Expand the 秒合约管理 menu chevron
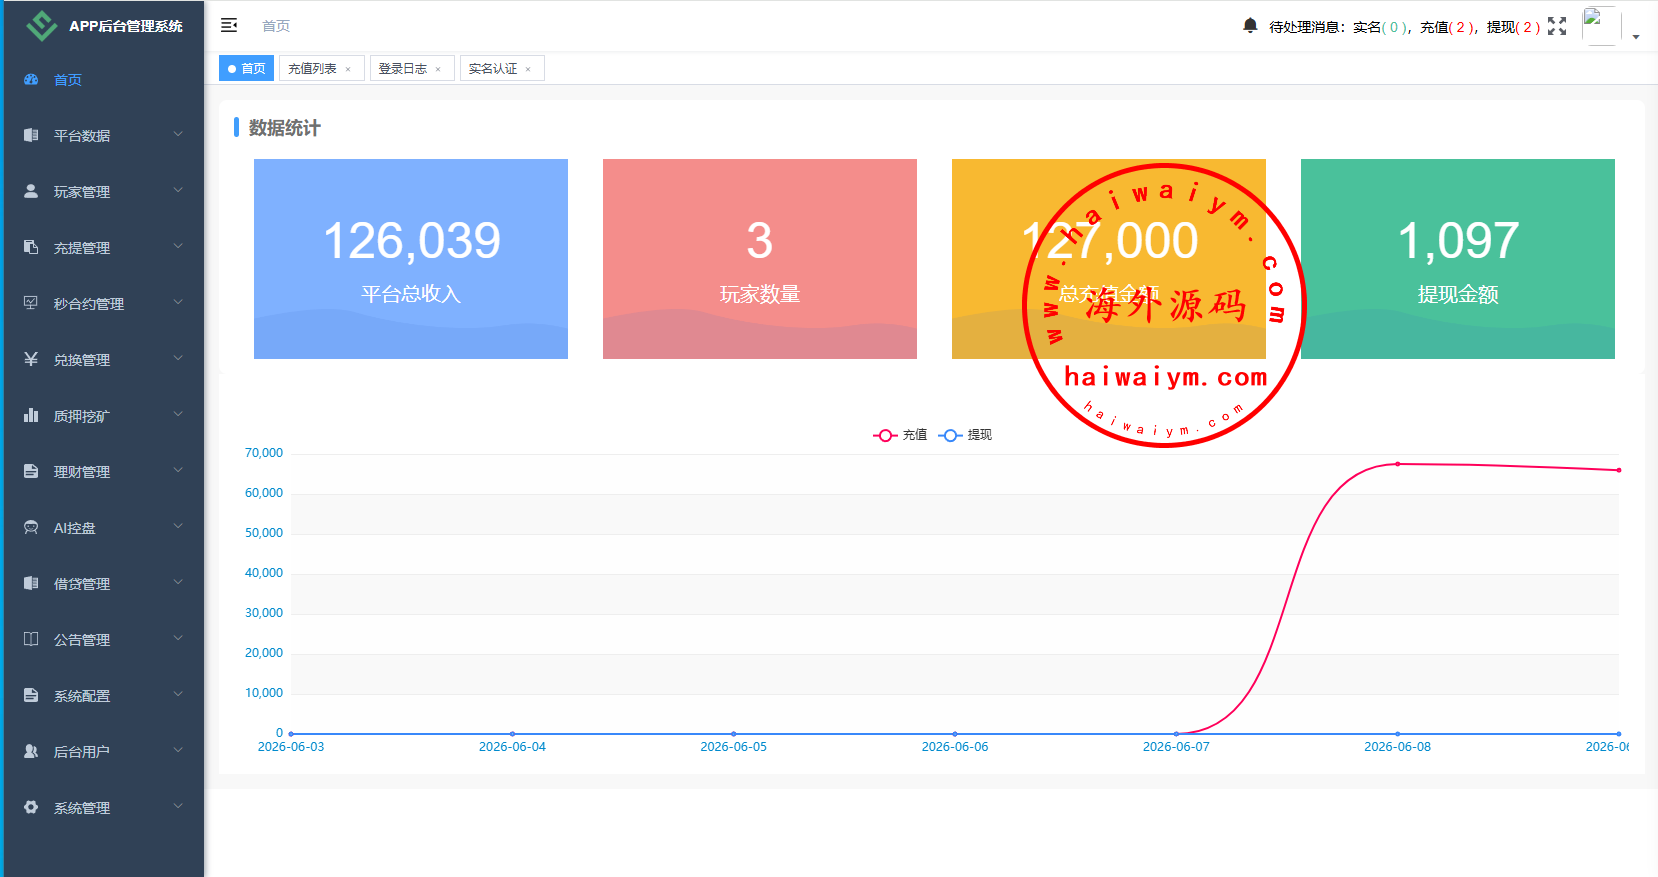The height and width of the screenshot is (877, 1658). click(x=178, y=302)
